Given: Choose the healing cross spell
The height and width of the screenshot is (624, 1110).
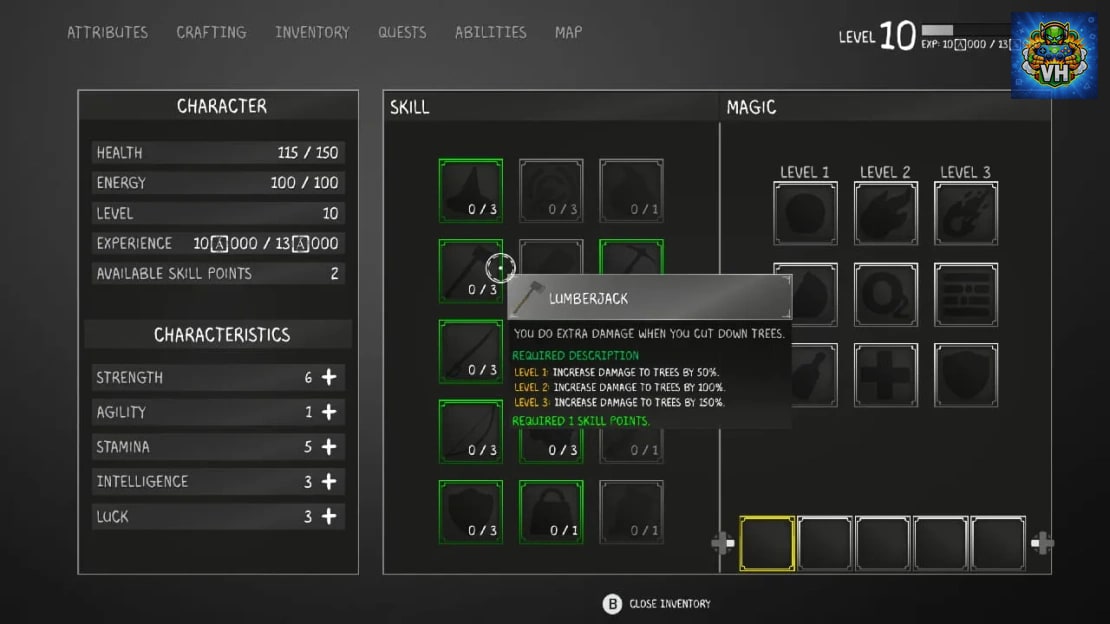Looking at the screenshot, I should pyautogui.click(x=886, y=375).
